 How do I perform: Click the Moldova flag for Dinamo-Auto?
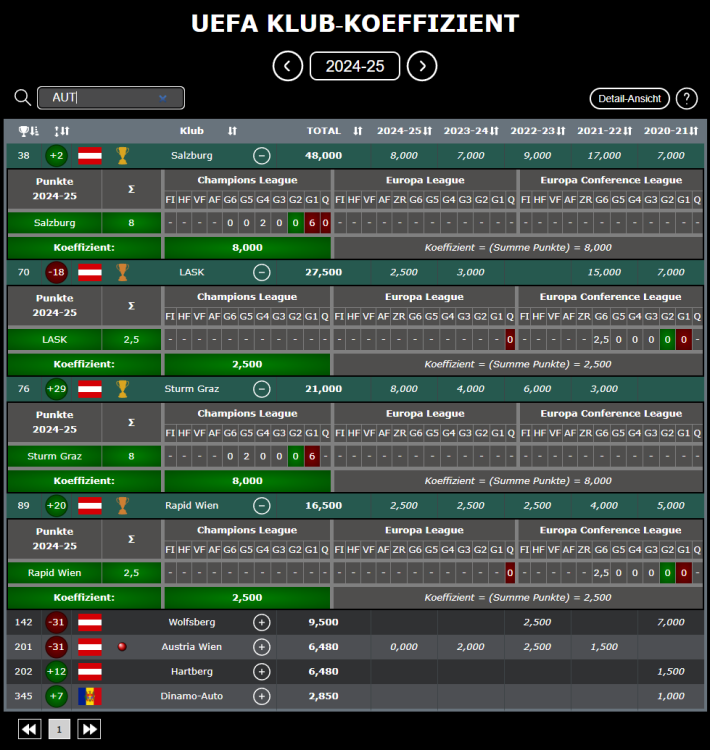pyautogui.click(x=90, y=696)
